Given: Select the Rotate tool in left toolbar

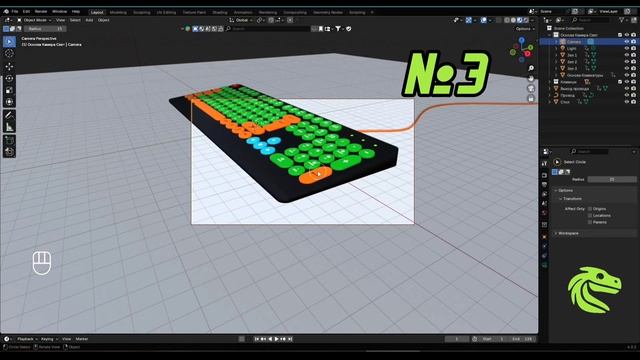Looking at the screenshot, I should tap(9, 78).
